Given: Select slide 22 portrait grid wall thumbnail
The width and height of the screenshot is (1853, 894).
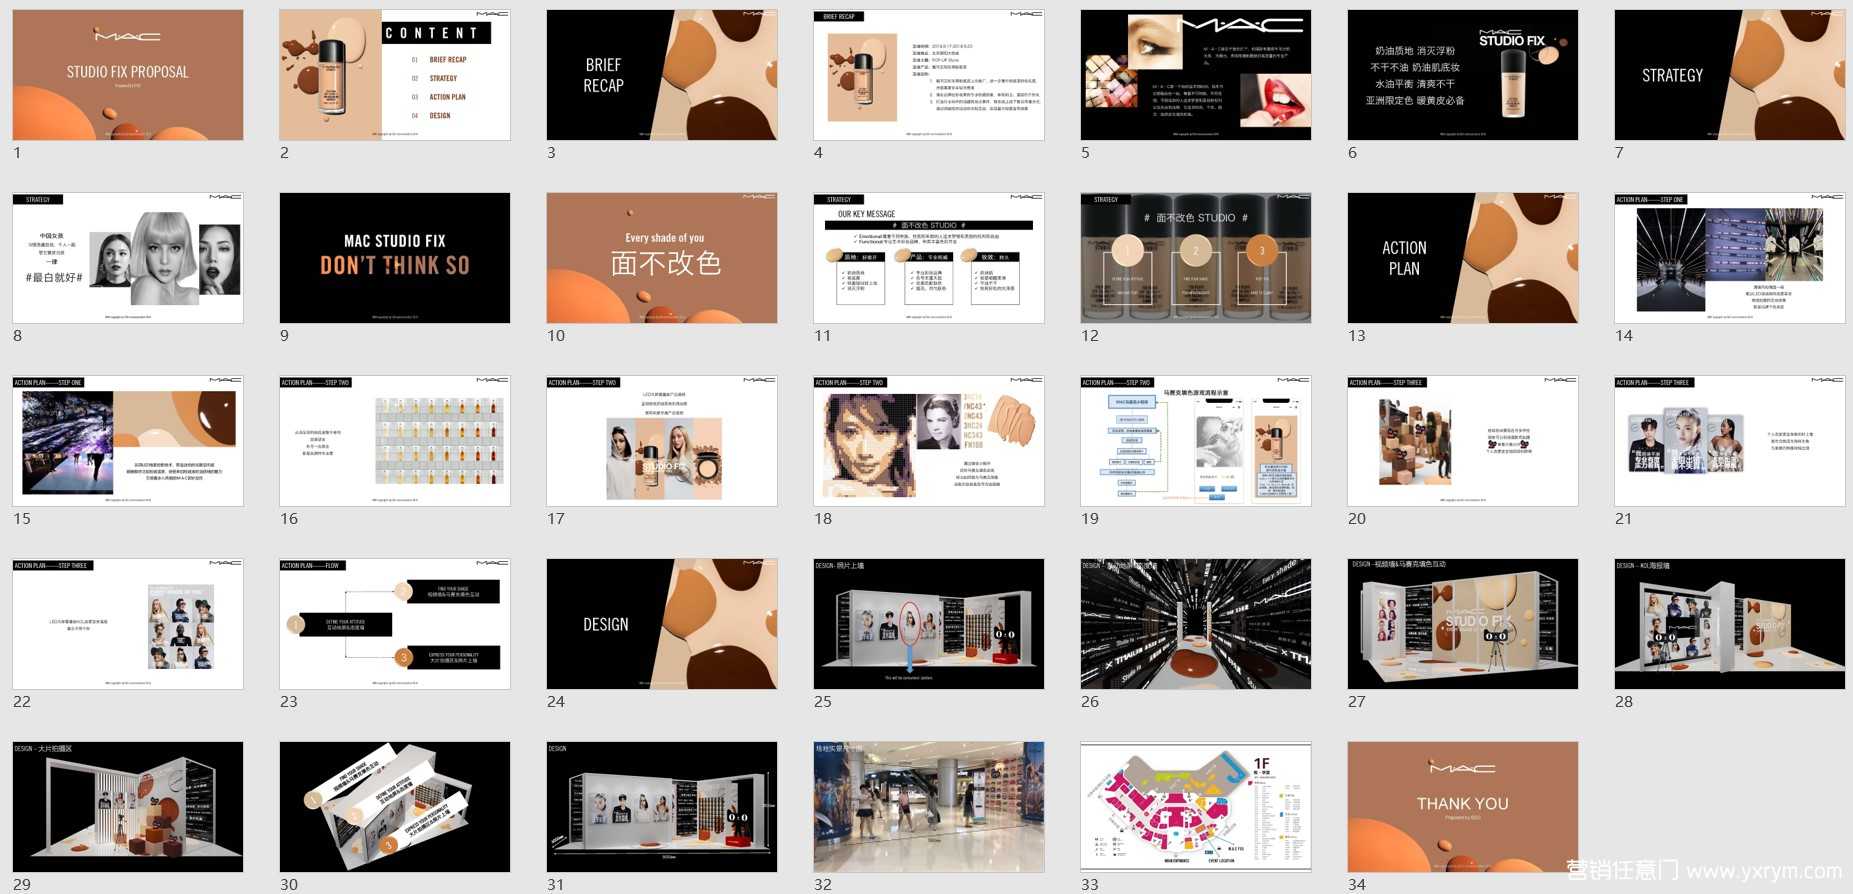Looking at the screenshot, I should pos(128,624).
